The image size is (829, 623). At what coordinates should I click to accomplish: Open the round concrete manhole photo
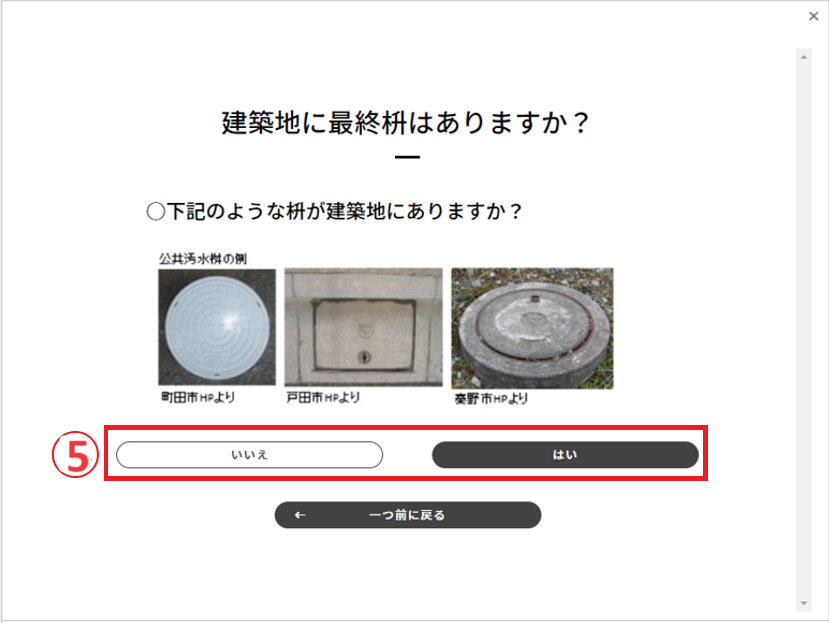click(532, 328)
